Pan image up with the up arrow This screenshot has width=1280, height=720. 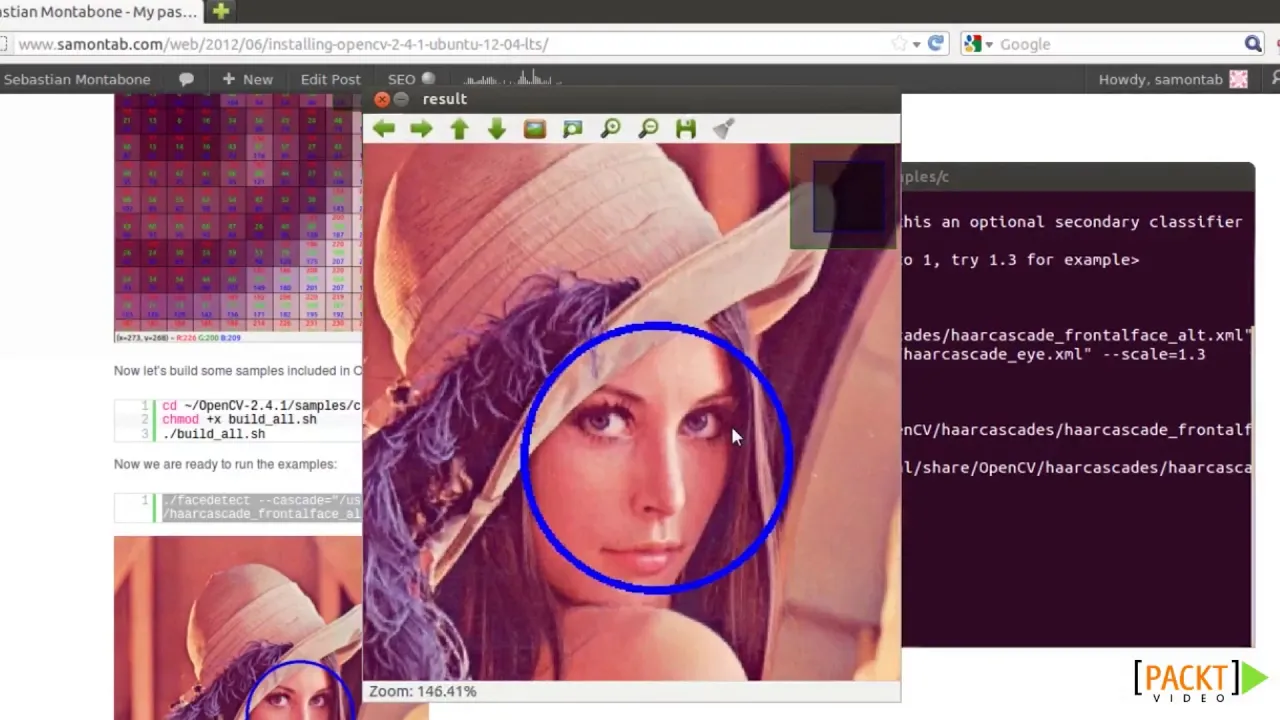pos(459,129)
